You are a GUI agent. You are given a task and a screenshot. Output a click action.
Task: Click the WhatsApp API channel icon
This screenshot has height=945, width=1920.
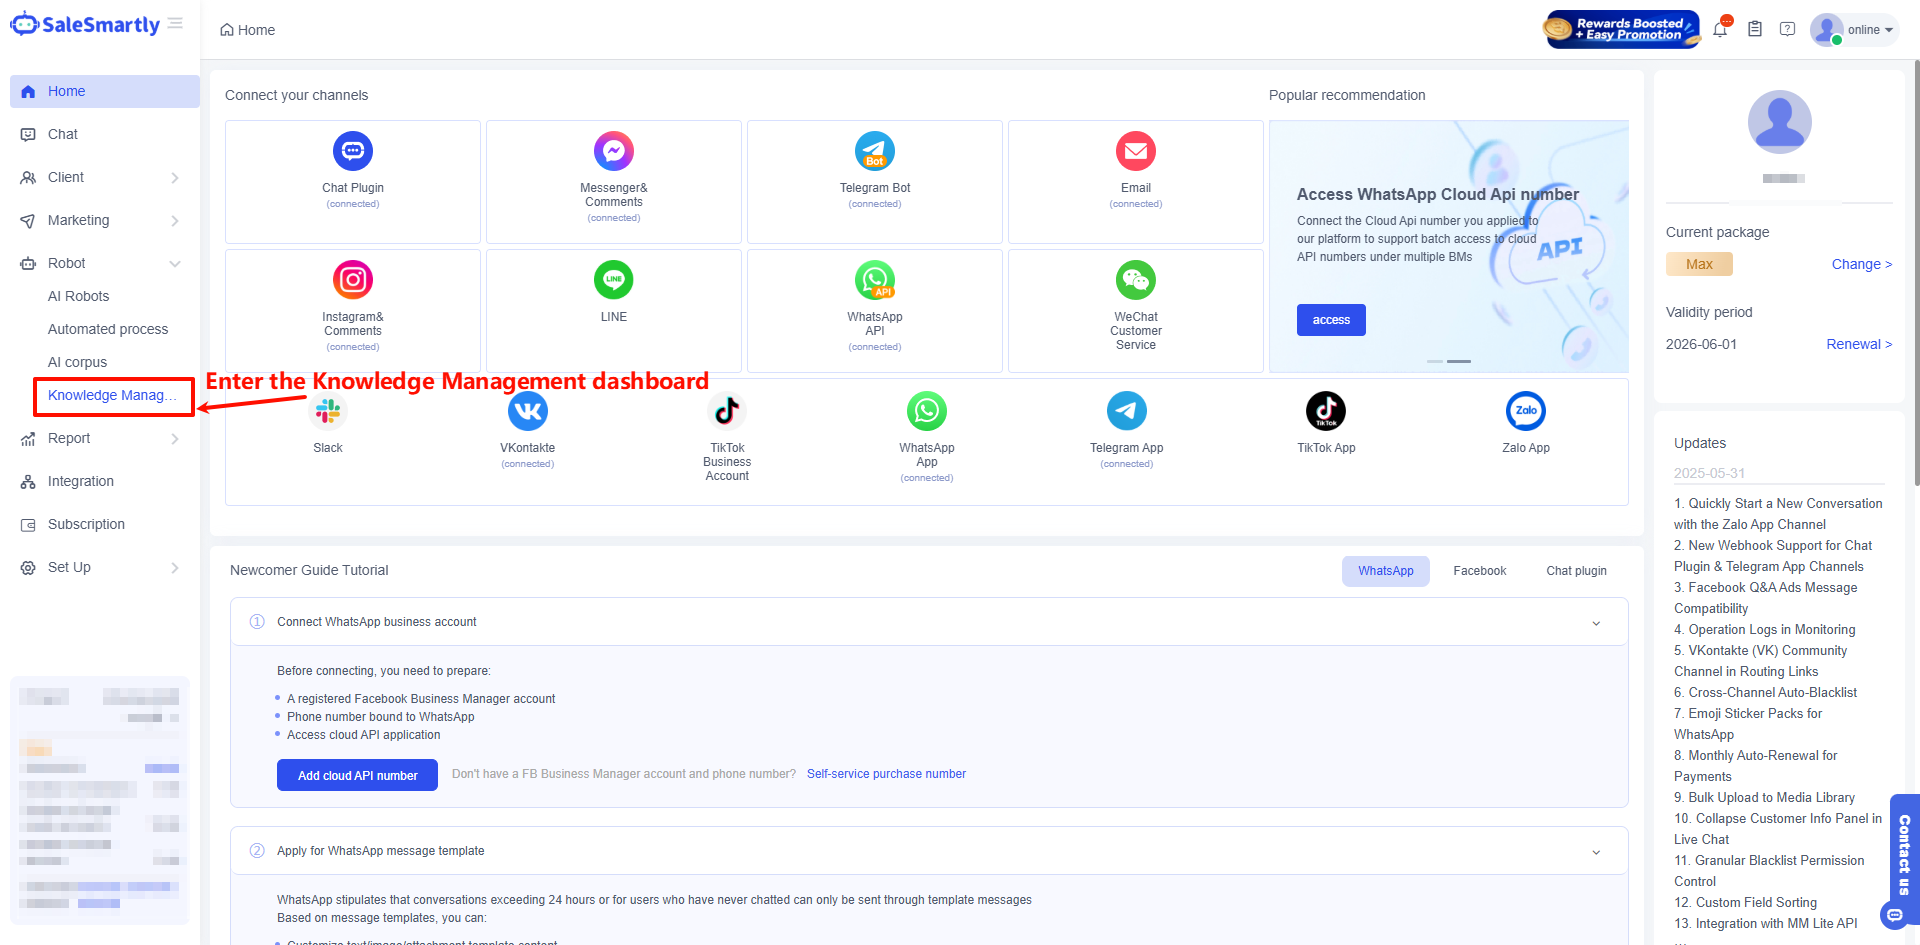[875, 280]
